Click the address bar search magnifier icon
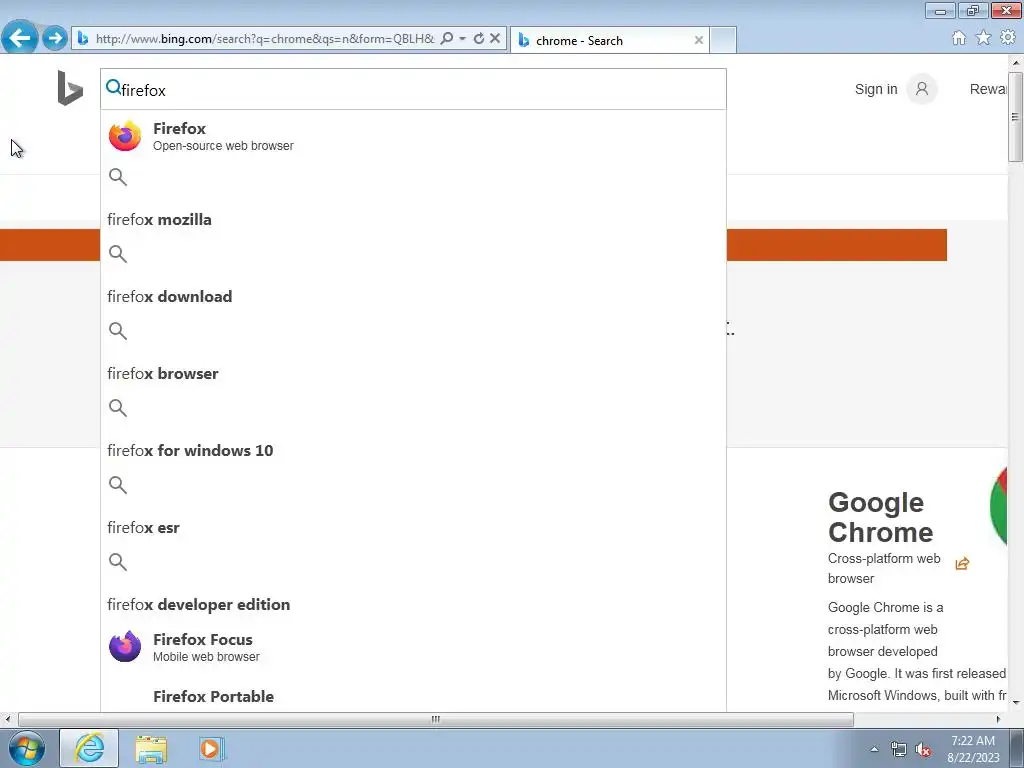1024x768 pixels. [447, 39]
